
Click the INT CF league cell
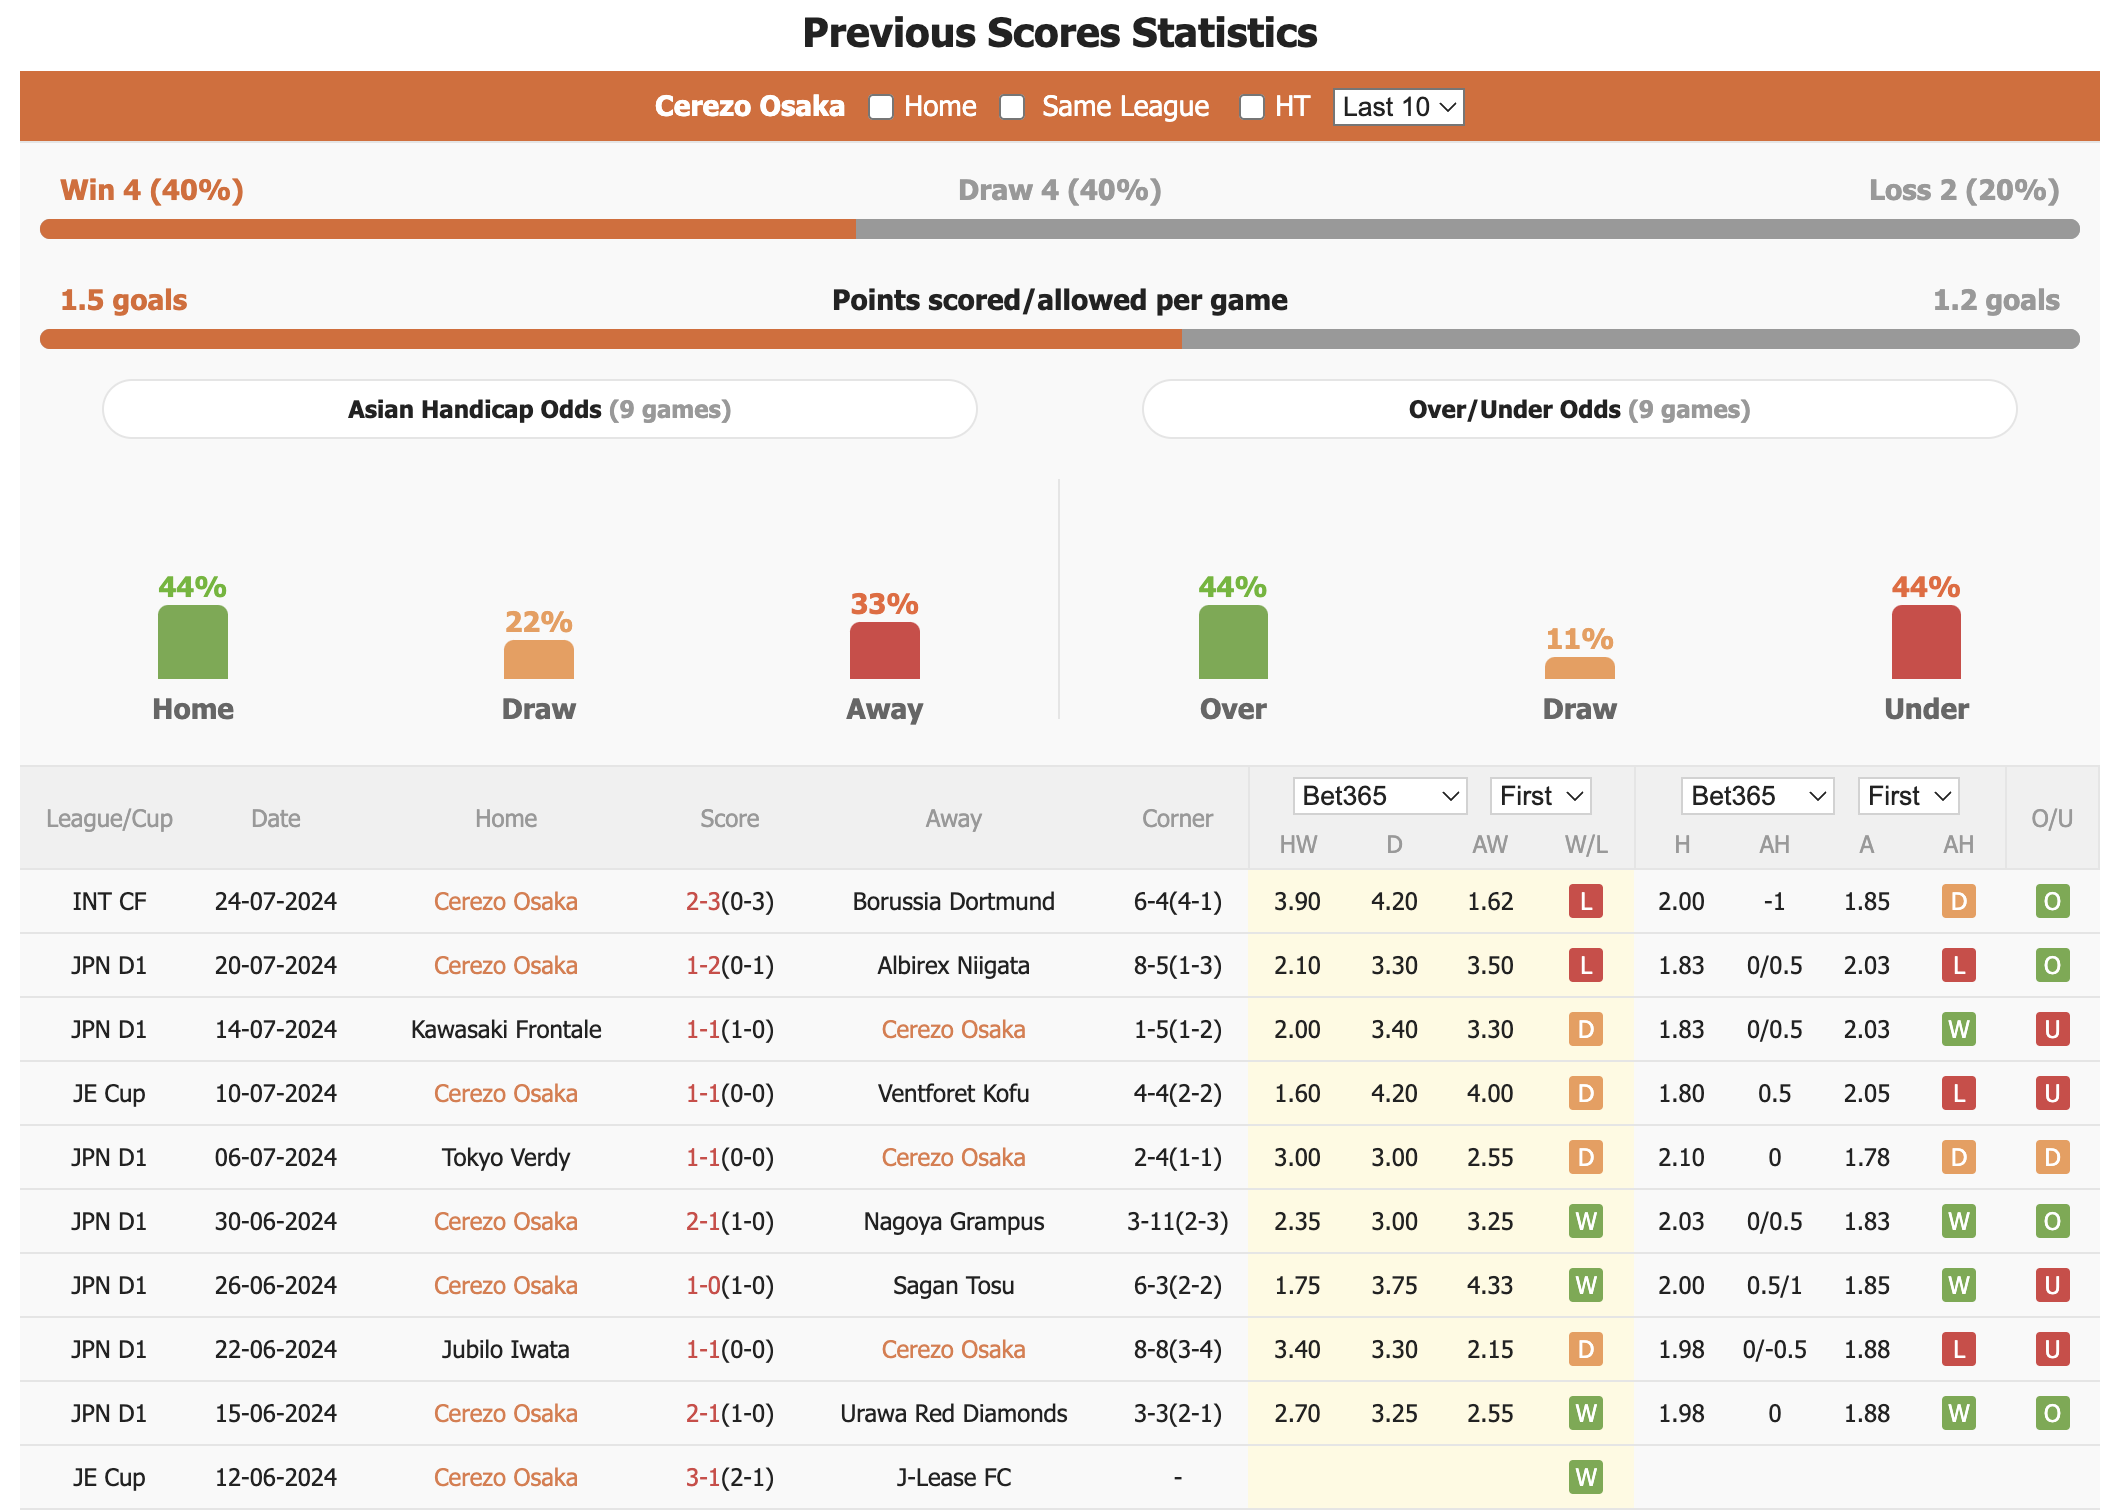(x=109, y=901)
